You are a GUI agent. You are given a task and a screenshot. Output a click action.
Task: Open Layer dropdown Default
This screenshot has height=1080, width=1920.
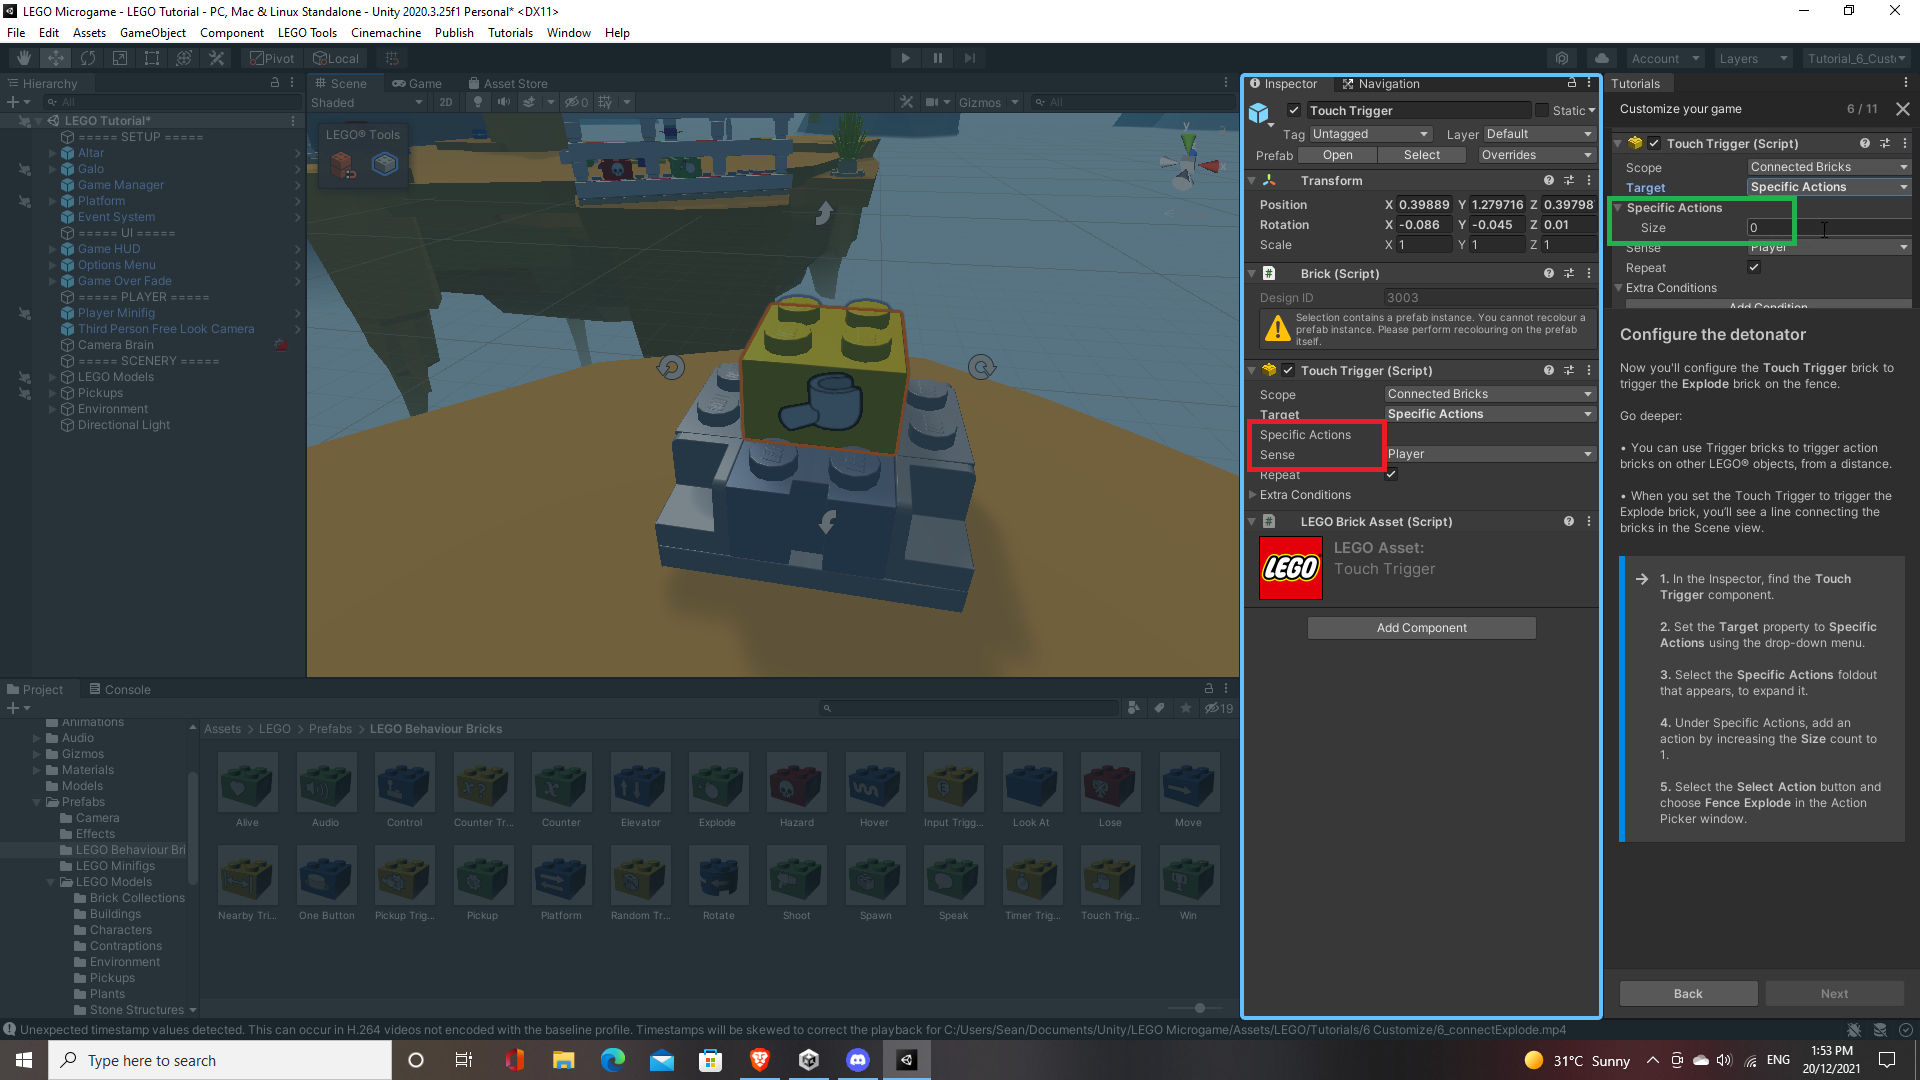coord(1539,134)
